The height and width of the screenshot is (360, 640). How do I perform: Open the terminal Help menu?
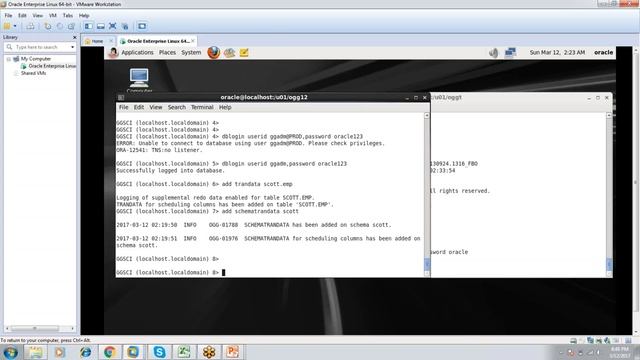coord(225,107)
